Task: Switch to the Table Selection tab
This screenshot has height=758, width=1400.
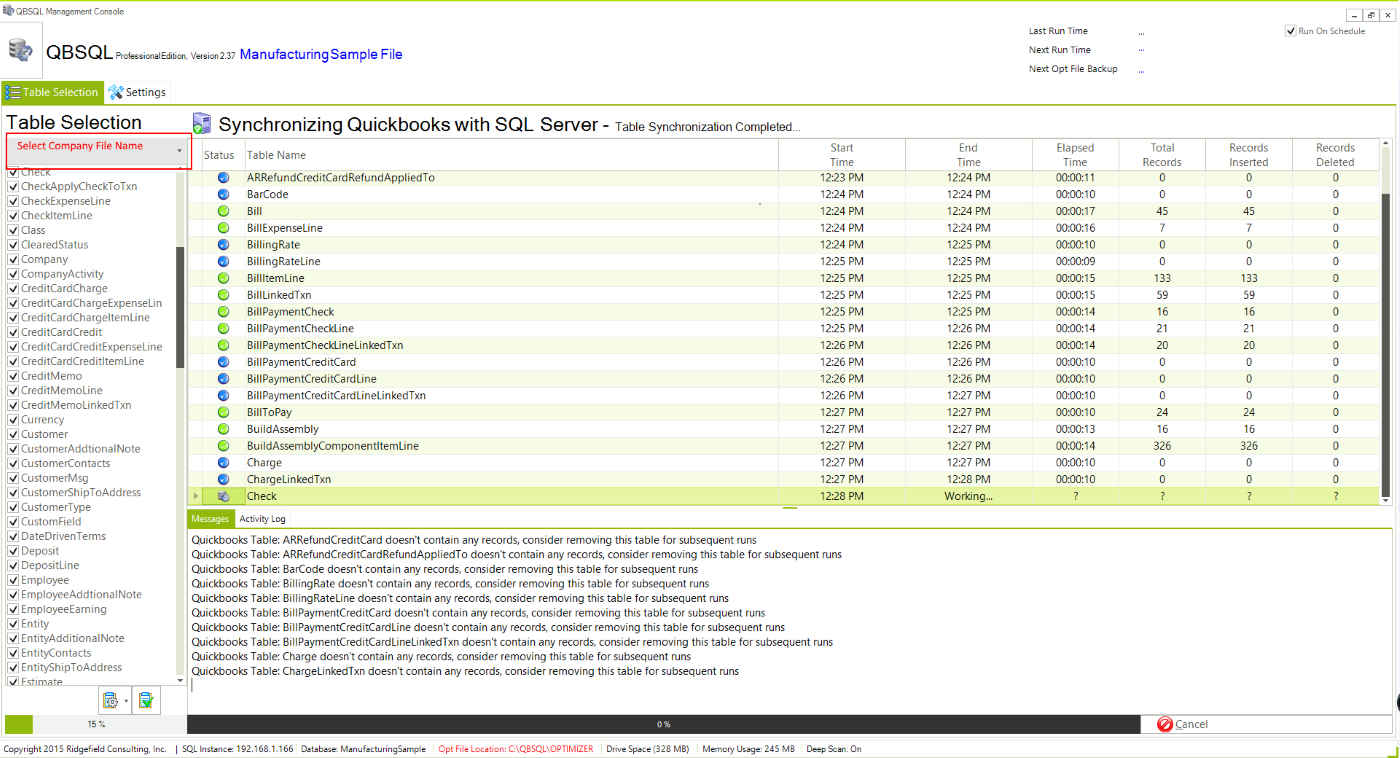Action: [52, 92]
